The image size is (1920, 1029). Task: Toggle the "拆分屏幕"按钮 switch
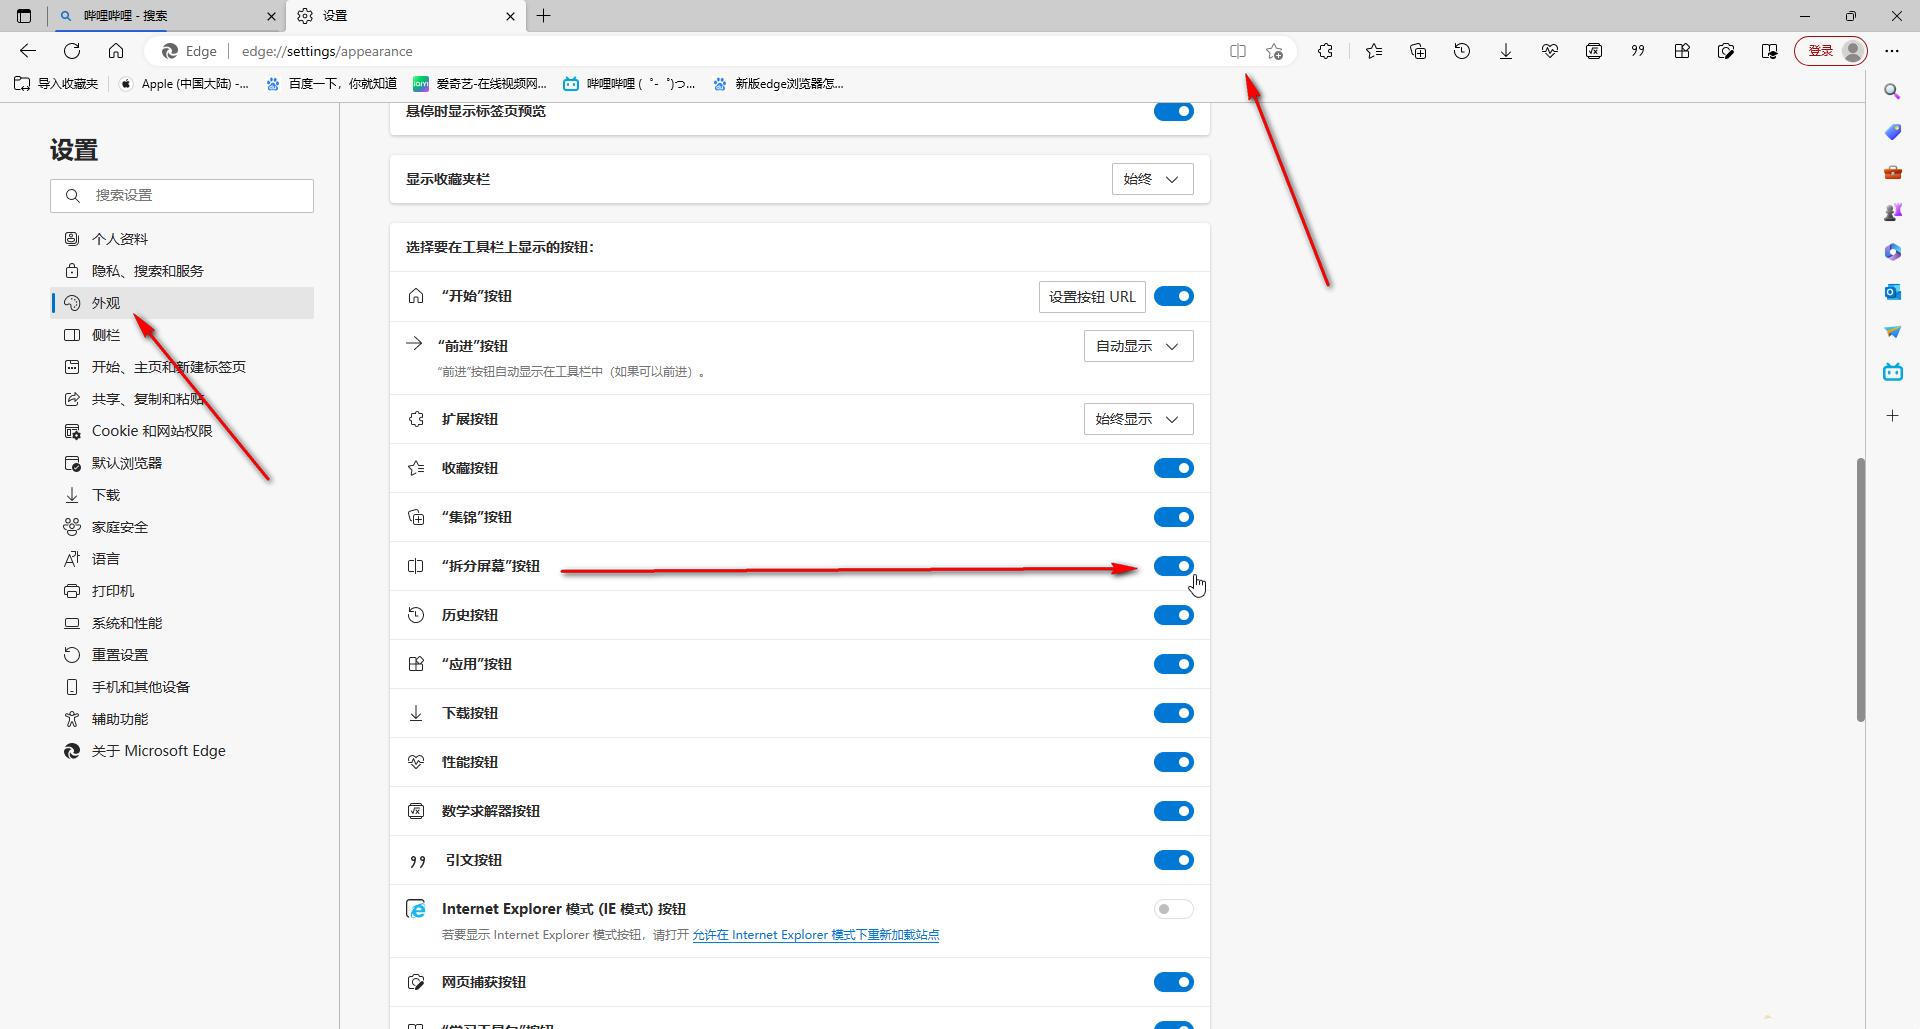point(1174,566)
